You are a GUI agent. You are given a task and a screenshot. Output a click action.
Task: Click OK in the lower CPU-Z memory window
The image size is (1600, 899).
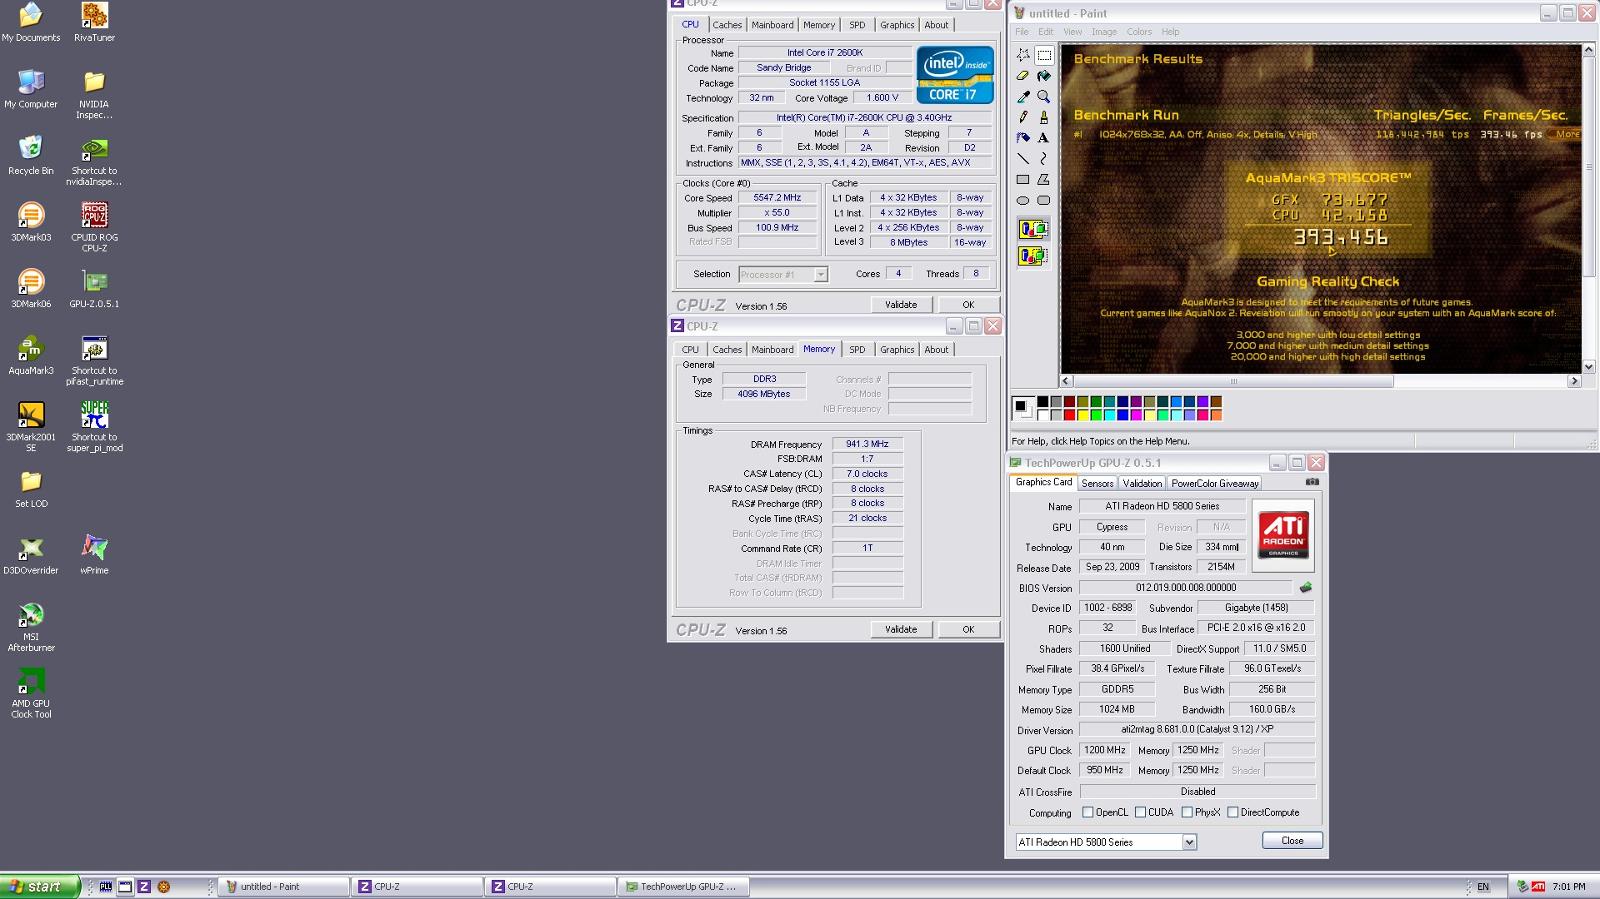pyautogui.click(x=968, y=629)
